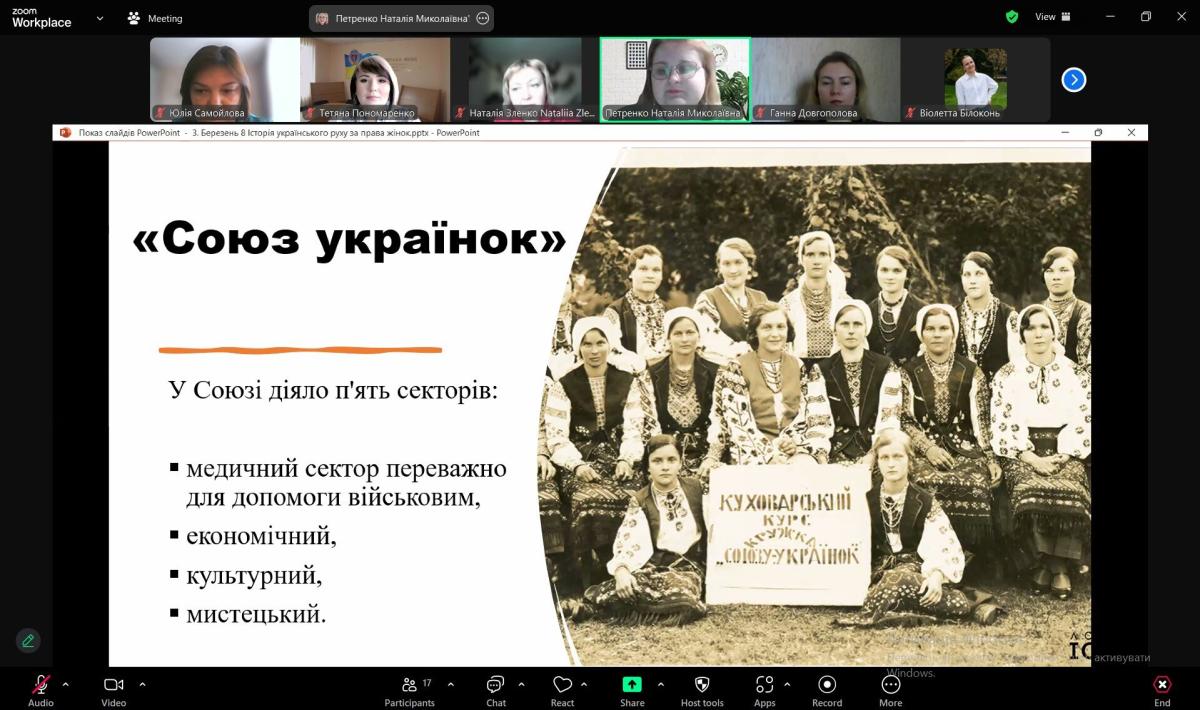This screenshot has height=710, width=1200.
Task: Open the Apps icon
Action: tap(764, 685)
